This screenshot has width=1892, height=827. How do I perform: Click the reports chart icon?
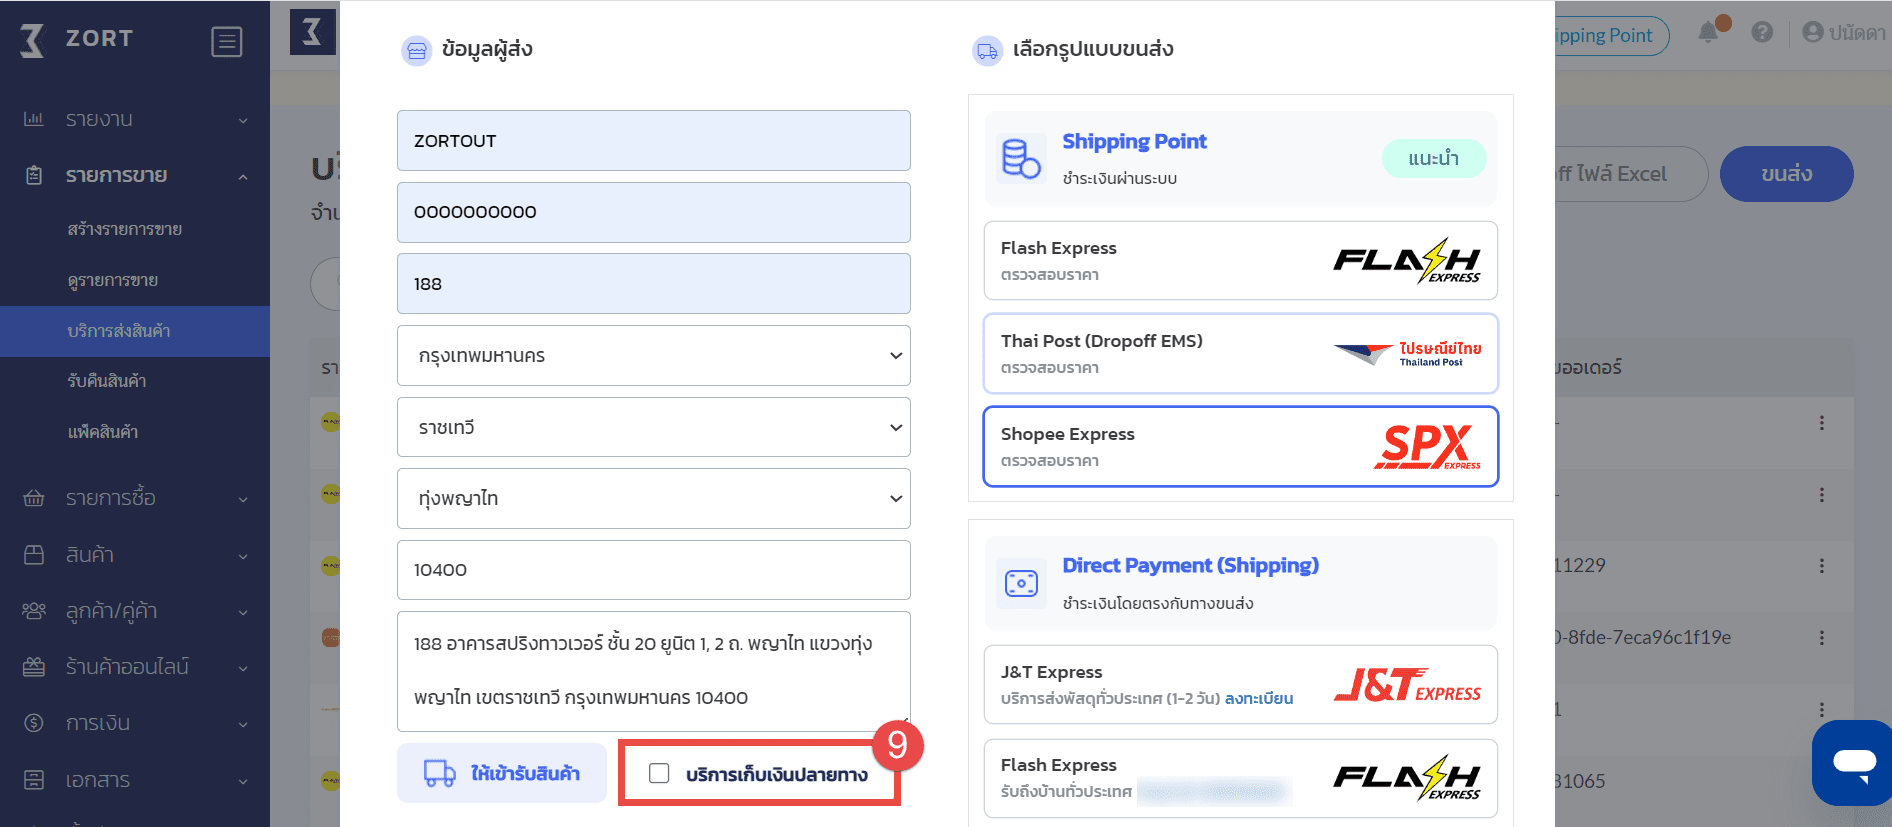coord(33,119)
